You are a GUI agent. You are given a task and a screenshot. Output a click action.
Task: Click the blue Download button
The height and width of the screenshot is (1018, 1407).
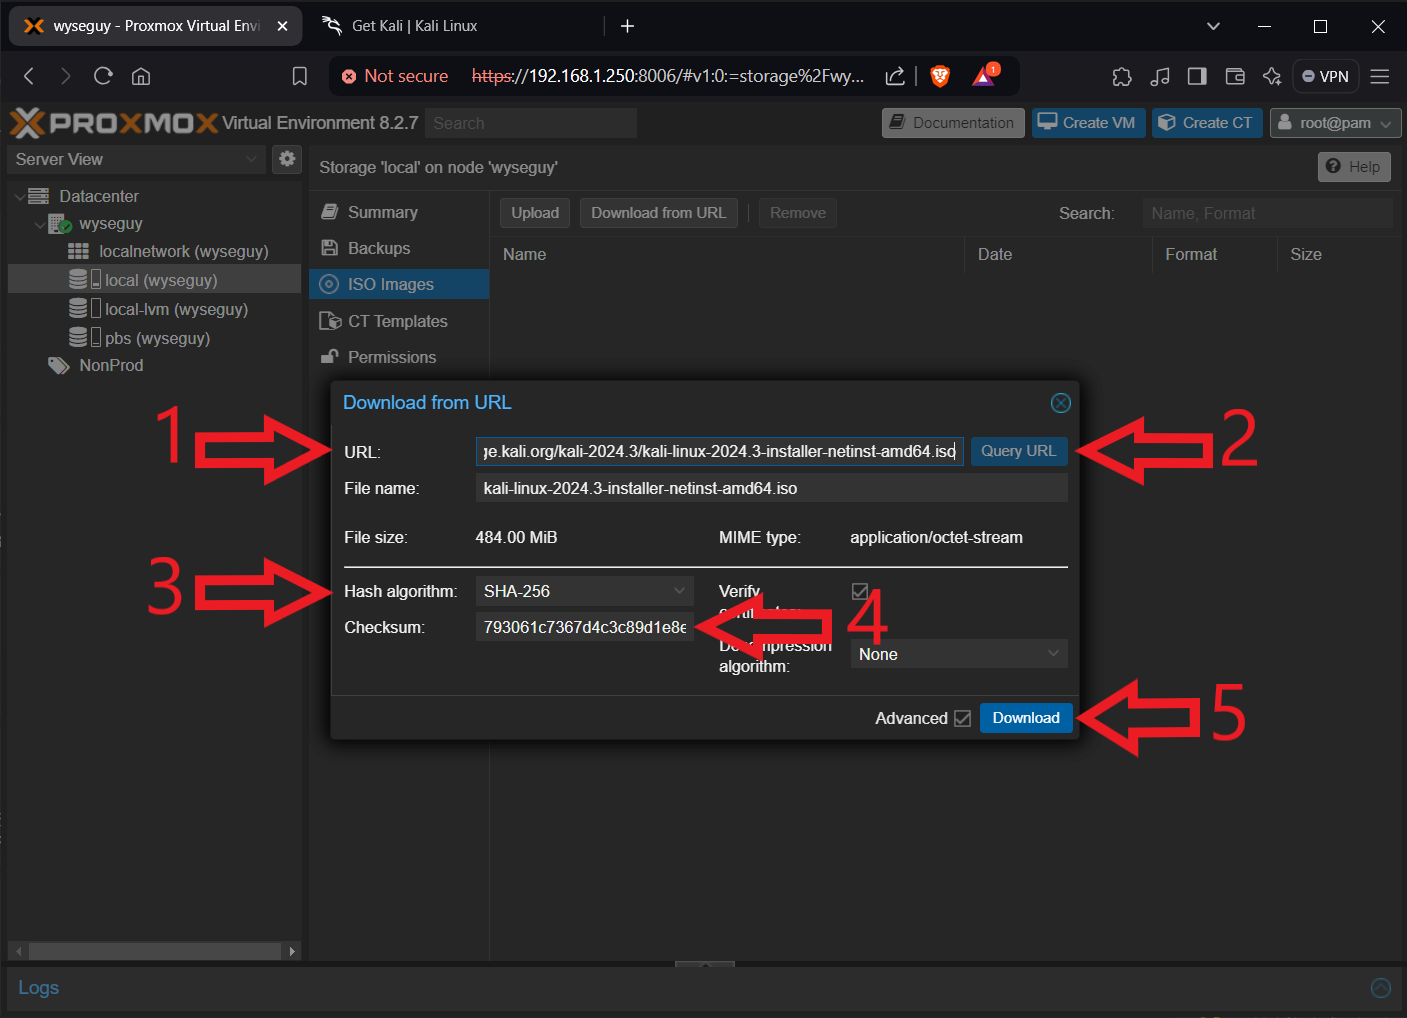pyautogui.click(x=1026, y=718)
